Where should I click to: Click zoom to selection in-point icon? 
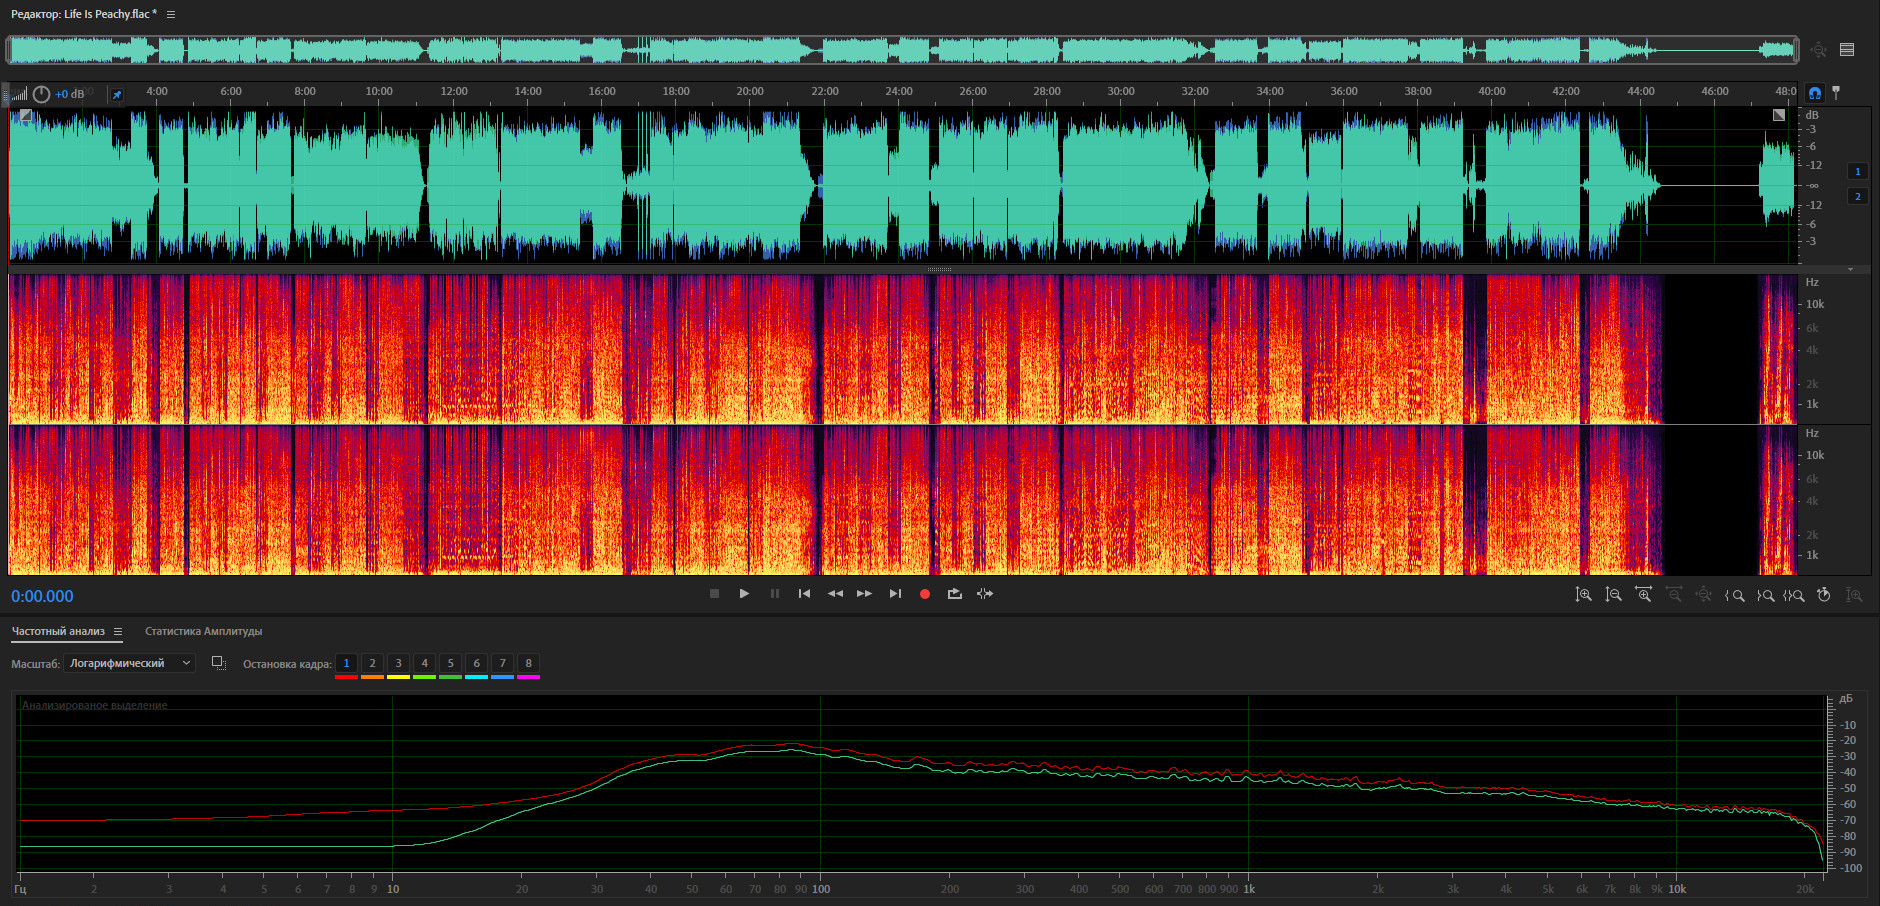[x=1734, y=595]
